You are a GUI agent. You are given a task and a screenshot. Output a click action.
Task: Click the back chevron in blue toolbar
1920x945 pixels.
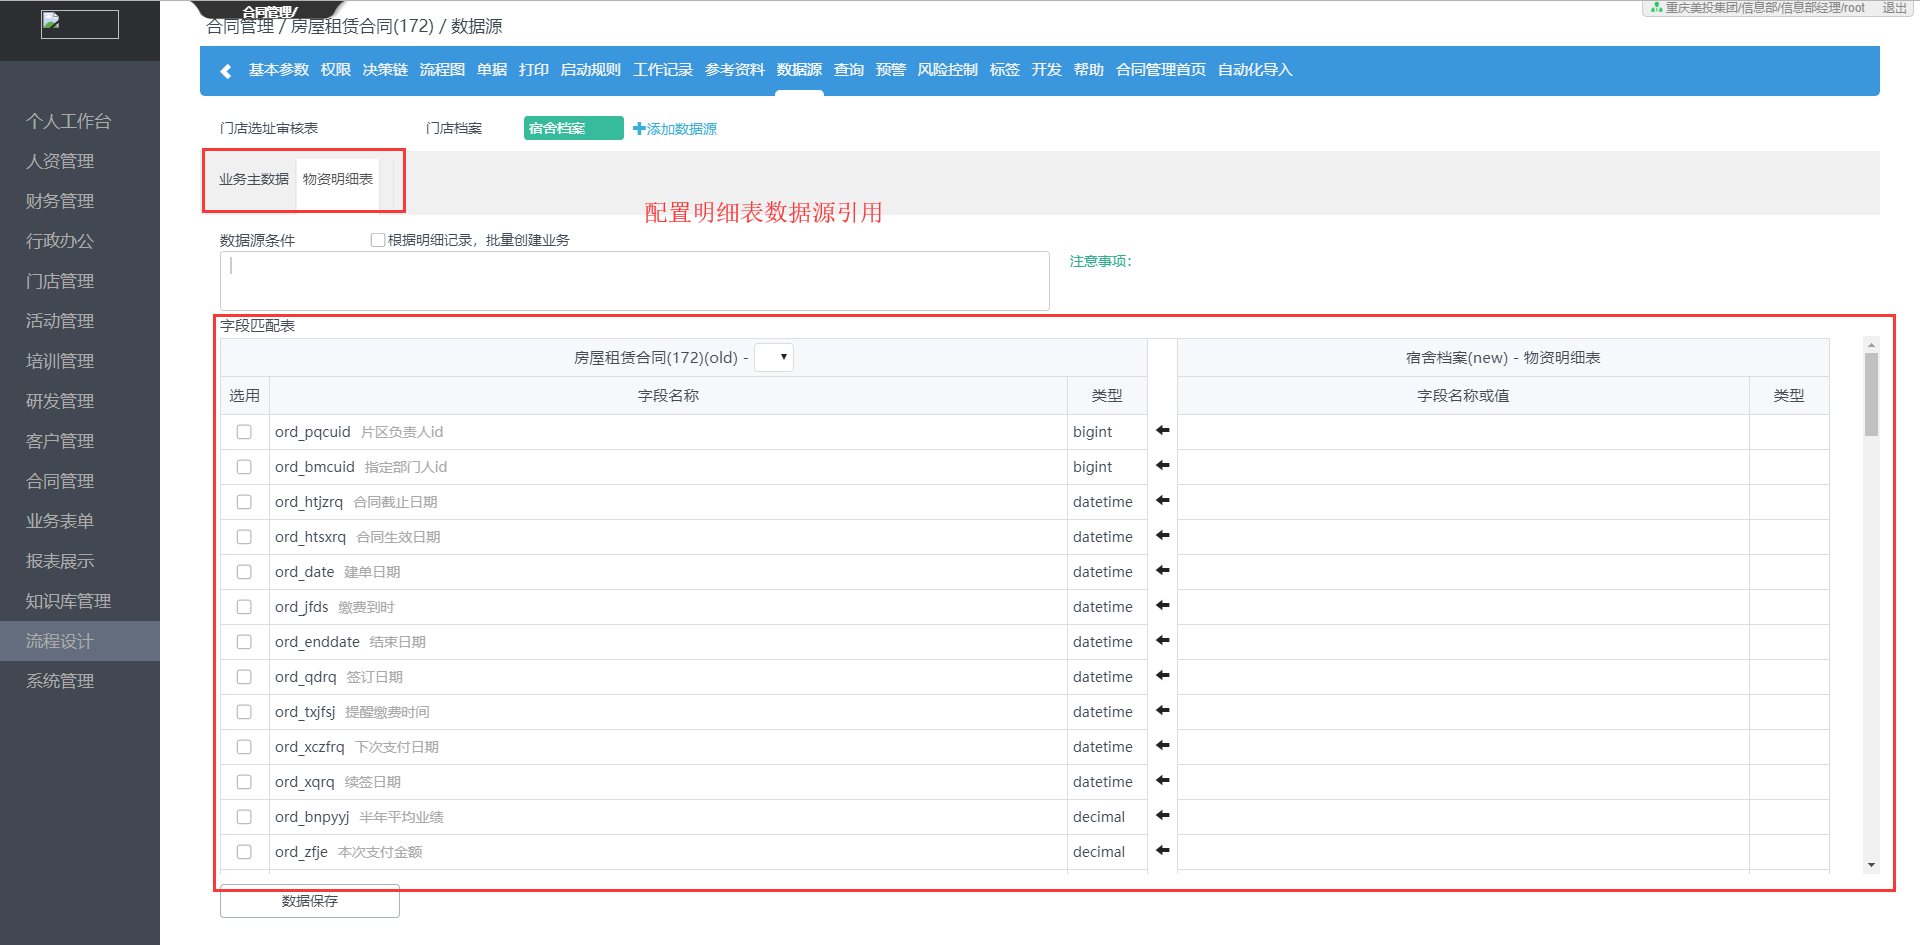pos(226,71)
